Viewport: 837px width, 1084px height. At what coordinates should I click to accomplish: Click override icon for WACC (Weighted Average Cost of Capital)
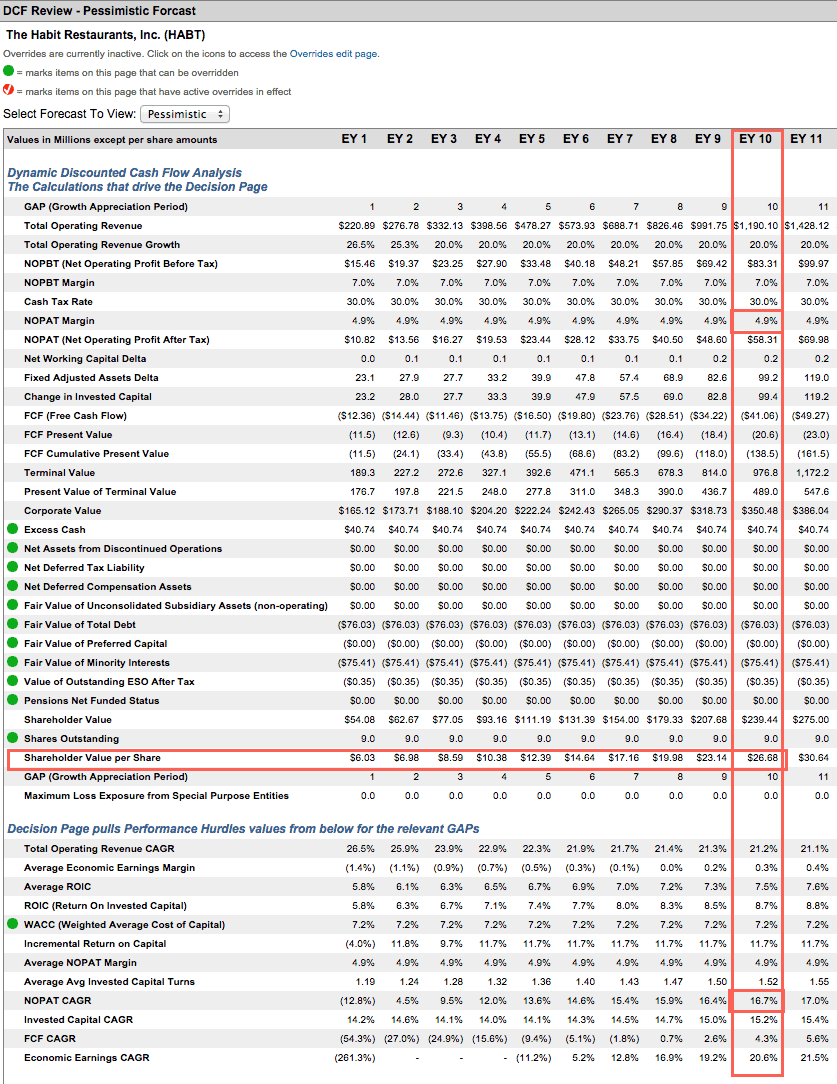click(12, 924)
